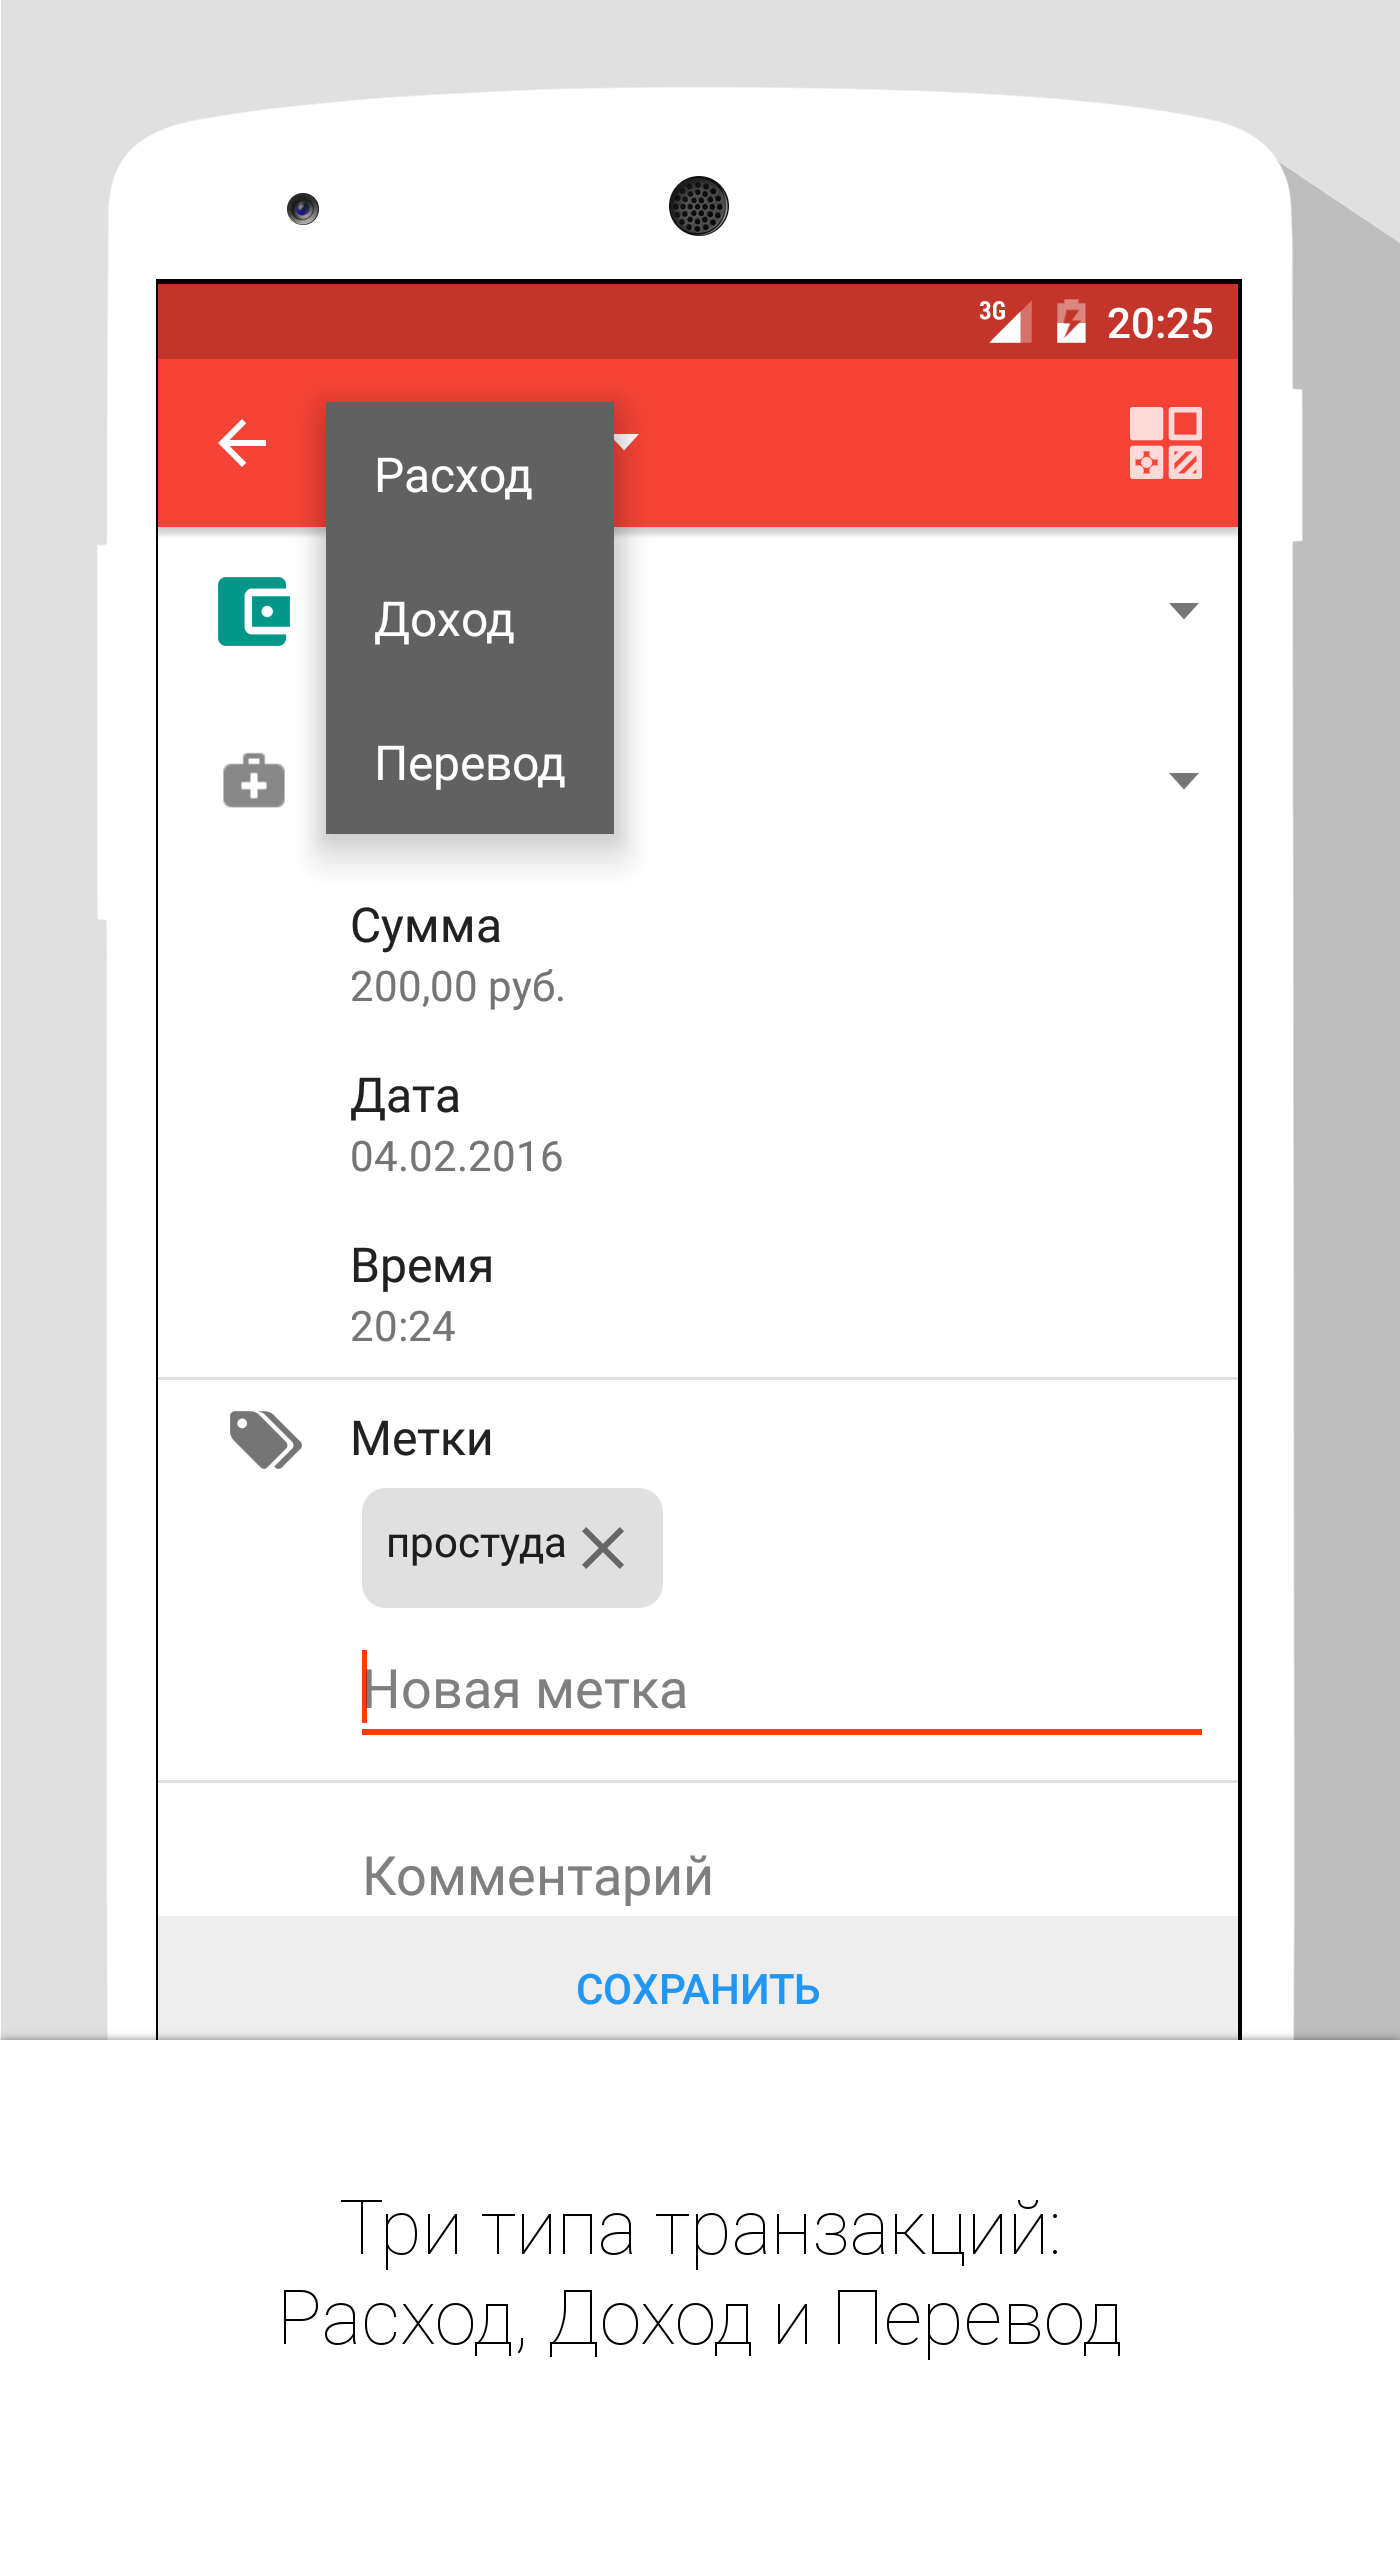Open the 'Дата' date picker

[x=698, y=1125]
